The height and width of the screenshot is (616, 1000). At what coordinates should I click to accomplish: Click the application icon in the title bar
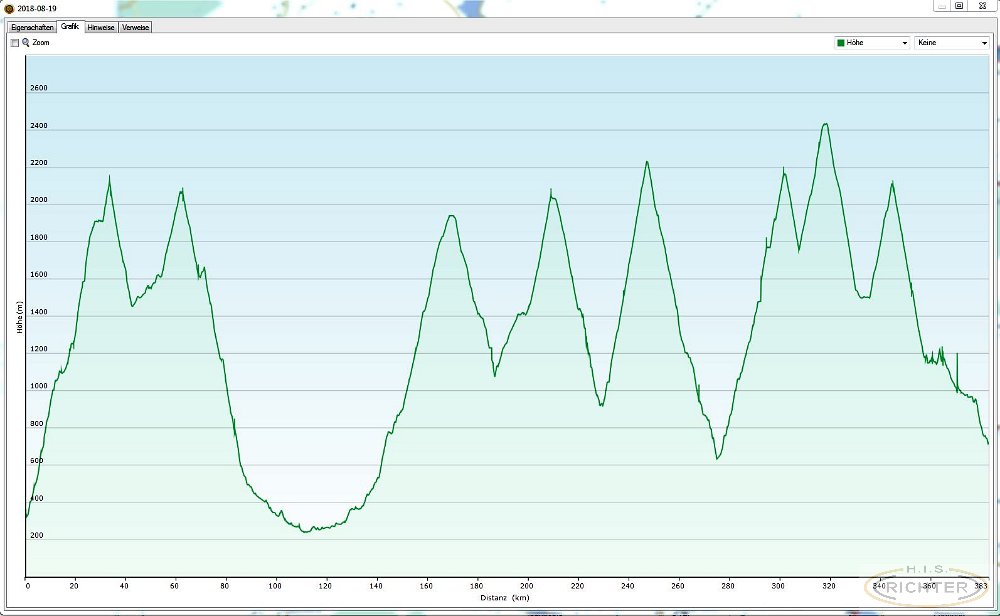tap(9, 6)
